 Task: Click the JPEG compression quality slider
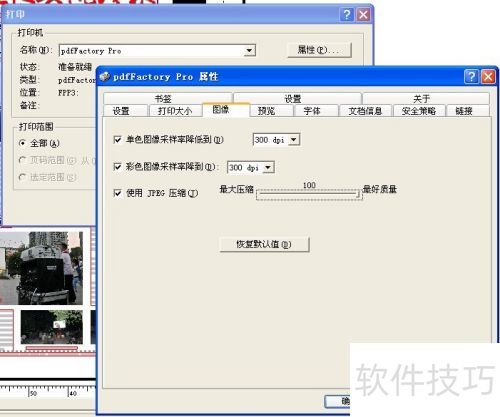(309, 194)
